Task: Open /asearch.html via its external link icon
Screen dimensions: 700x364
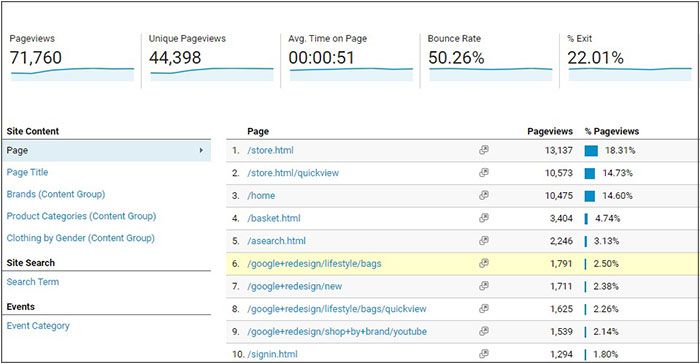Action: click(483, 241)
